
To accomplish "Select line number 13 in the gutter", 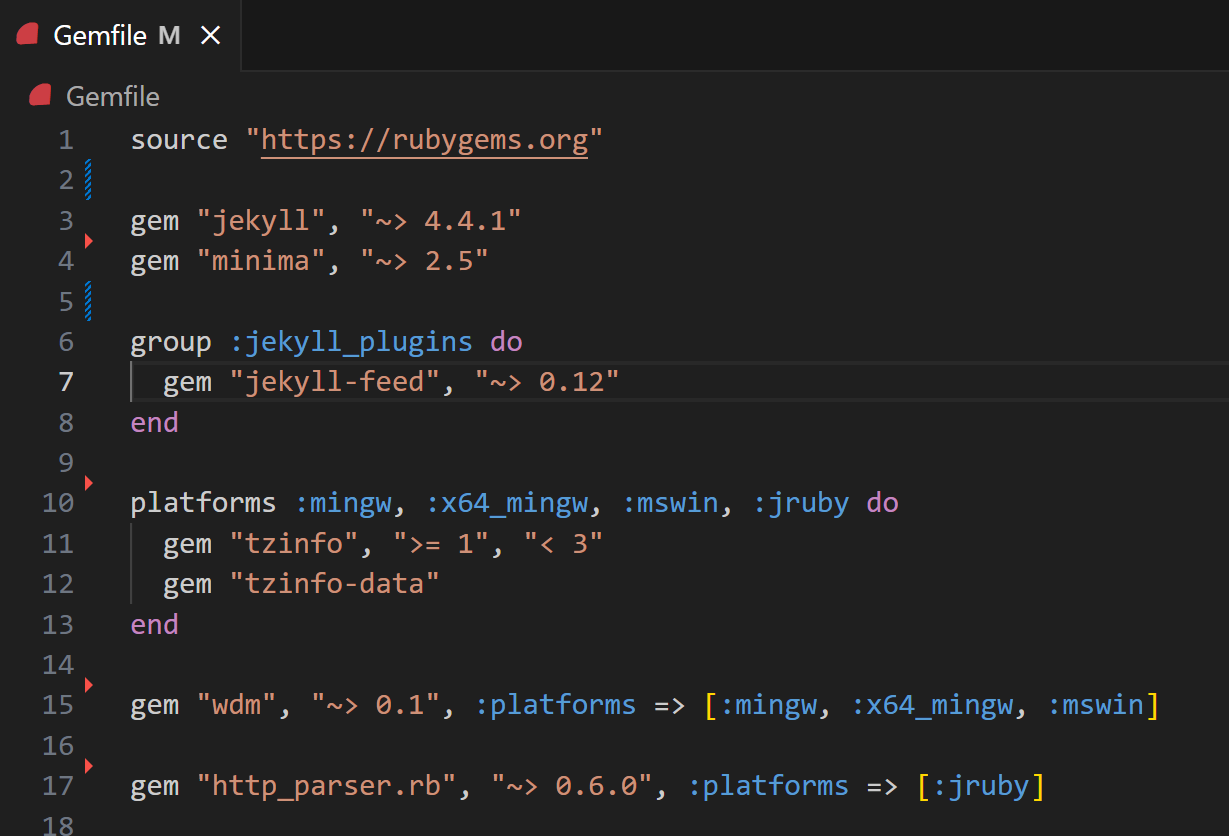I will point(58,624).
